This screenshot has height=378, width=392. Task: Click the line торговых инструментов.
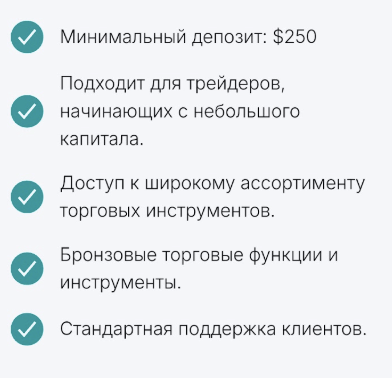[x=167, y=211]
